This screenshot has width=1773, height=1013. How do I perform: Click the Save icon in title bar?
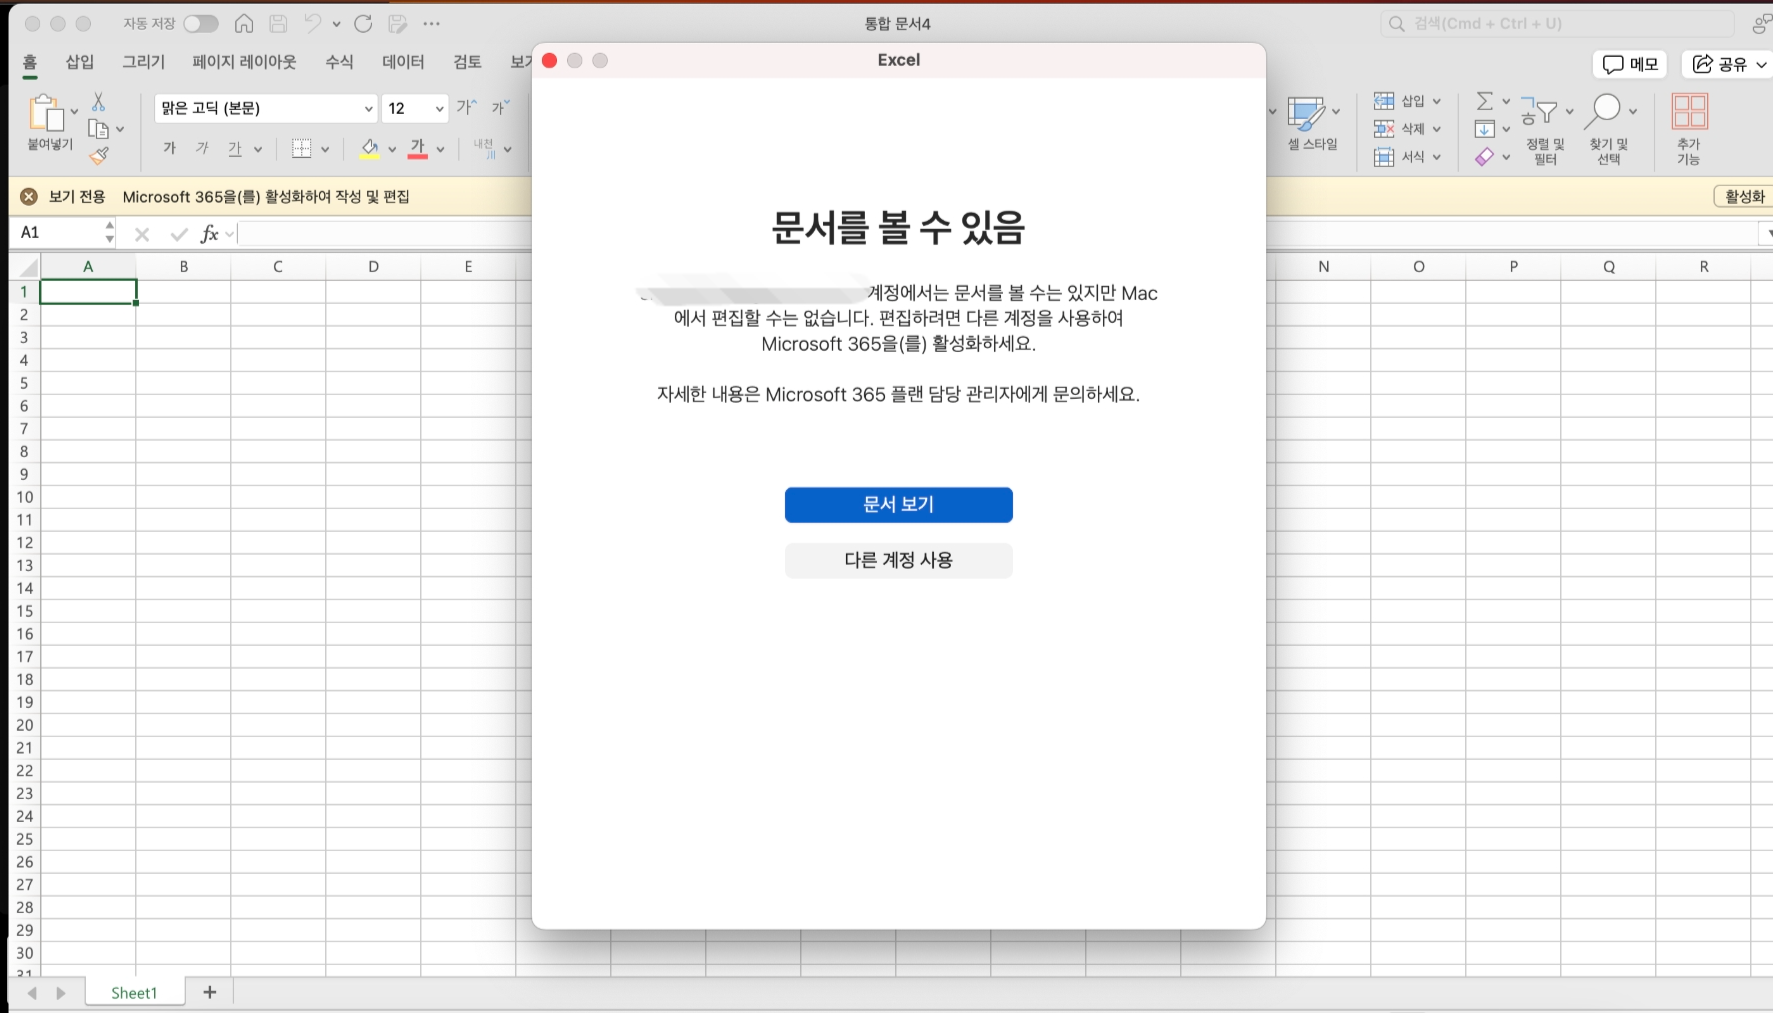click(x=278, y=24)
